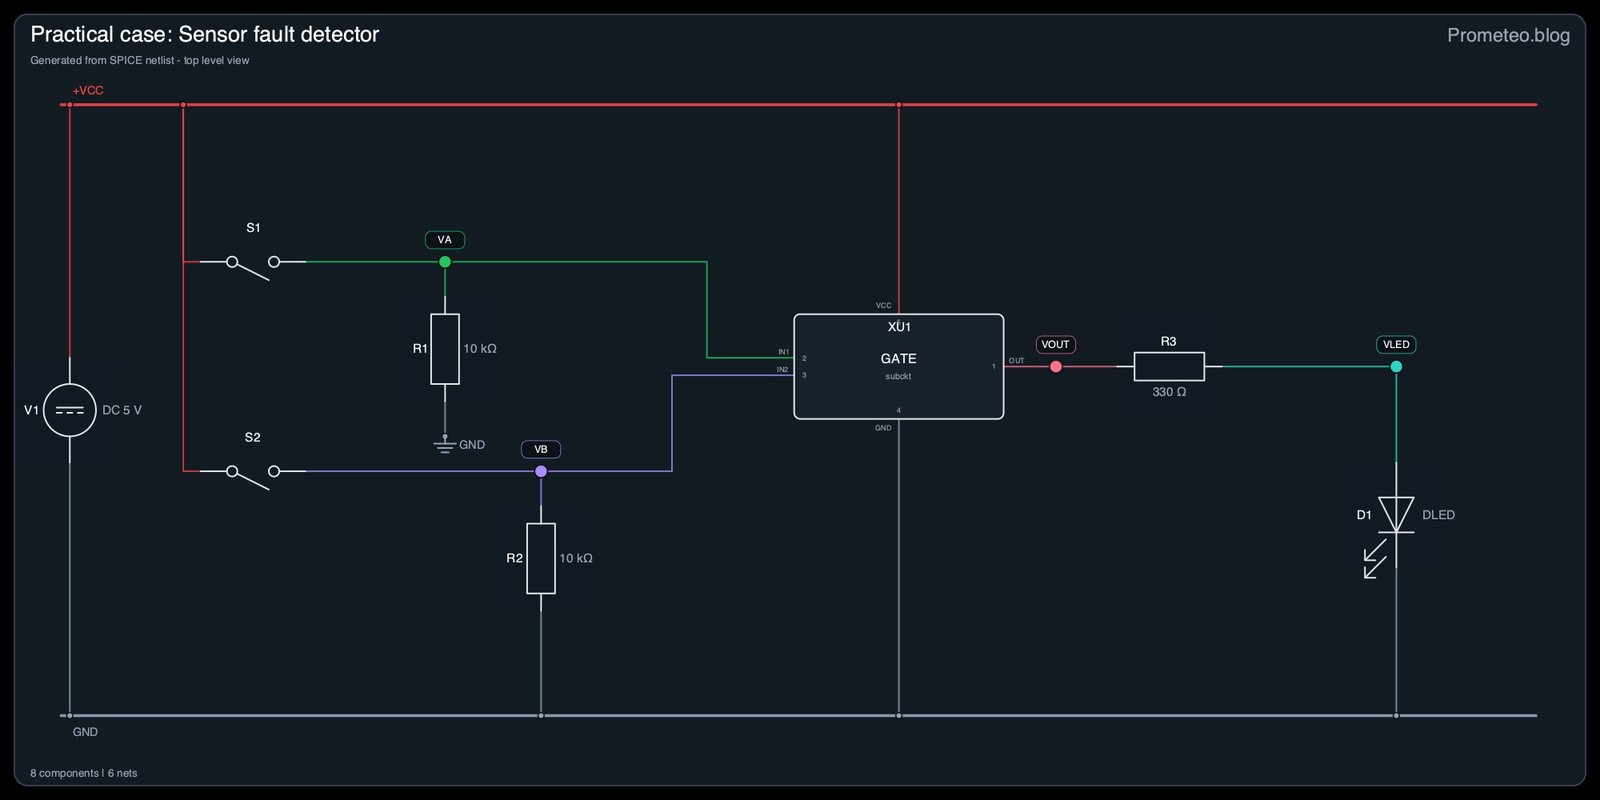Viewport: 1600px width, 800px height.
Task: Click the '330 Ω' value under R3
Action: [1169, 392]
